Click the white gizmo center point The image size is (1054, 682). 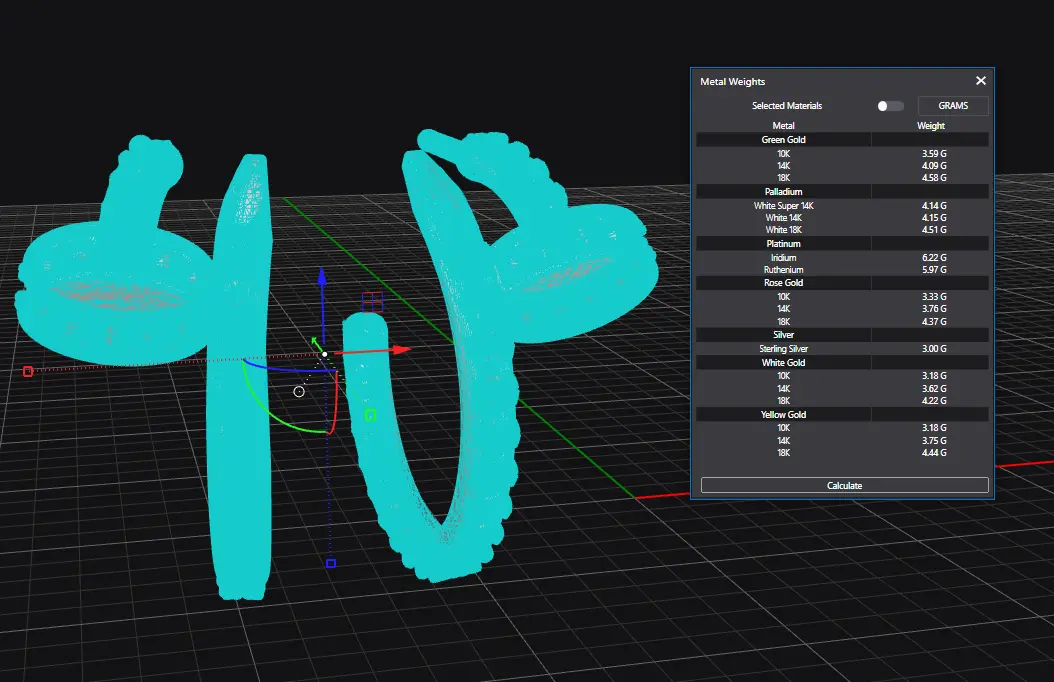[324, 354]
